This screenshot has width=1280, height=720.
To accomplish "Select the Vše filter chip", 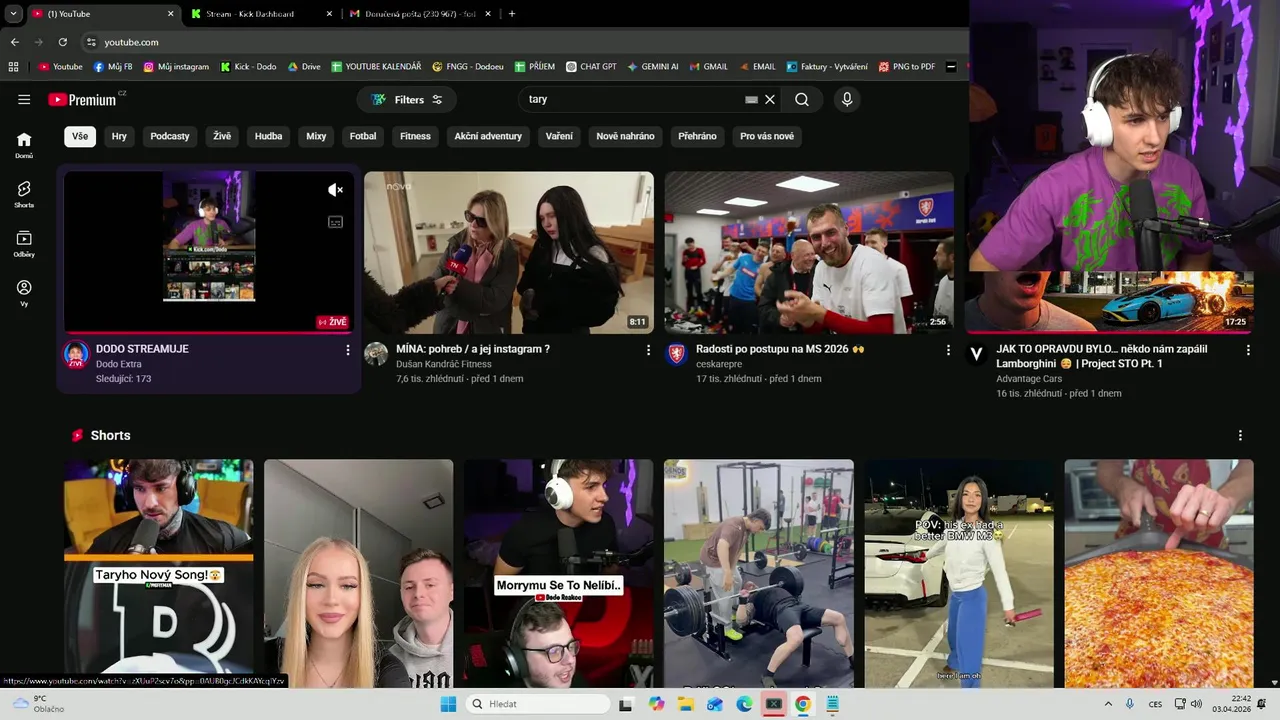I will point(80,136).
